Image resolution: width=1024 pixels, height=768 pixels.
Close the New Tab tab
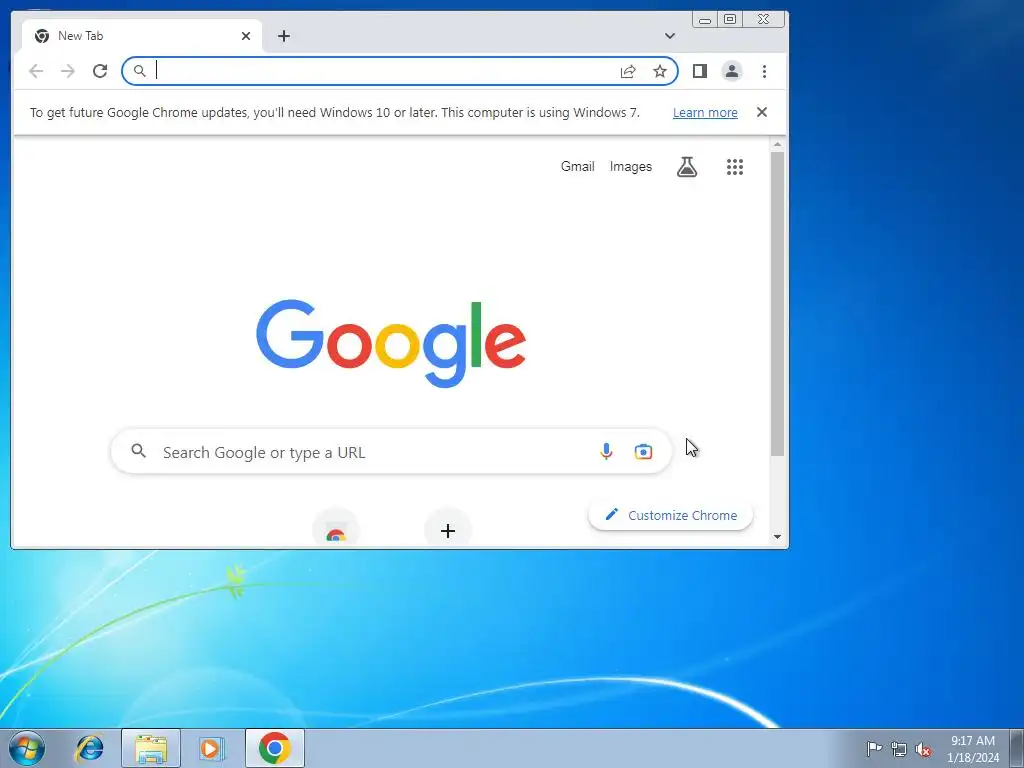point(246,36)
